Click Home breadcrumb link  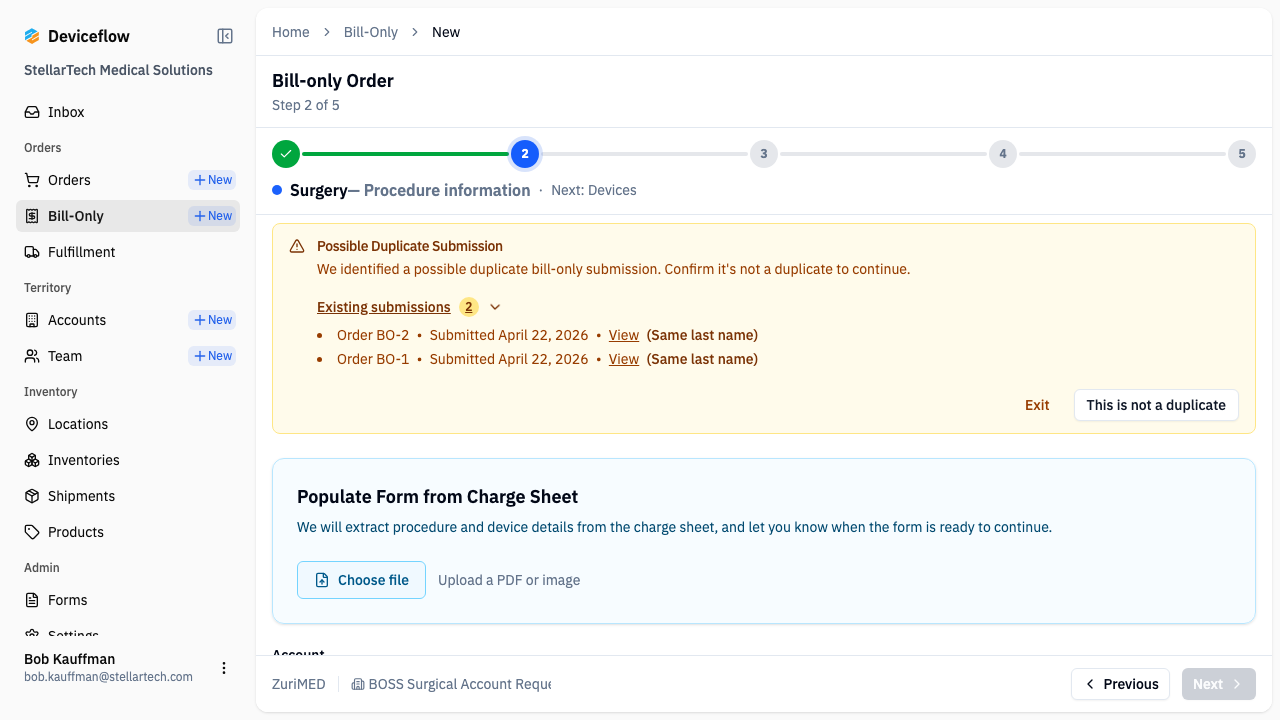(x=291, y=32)
